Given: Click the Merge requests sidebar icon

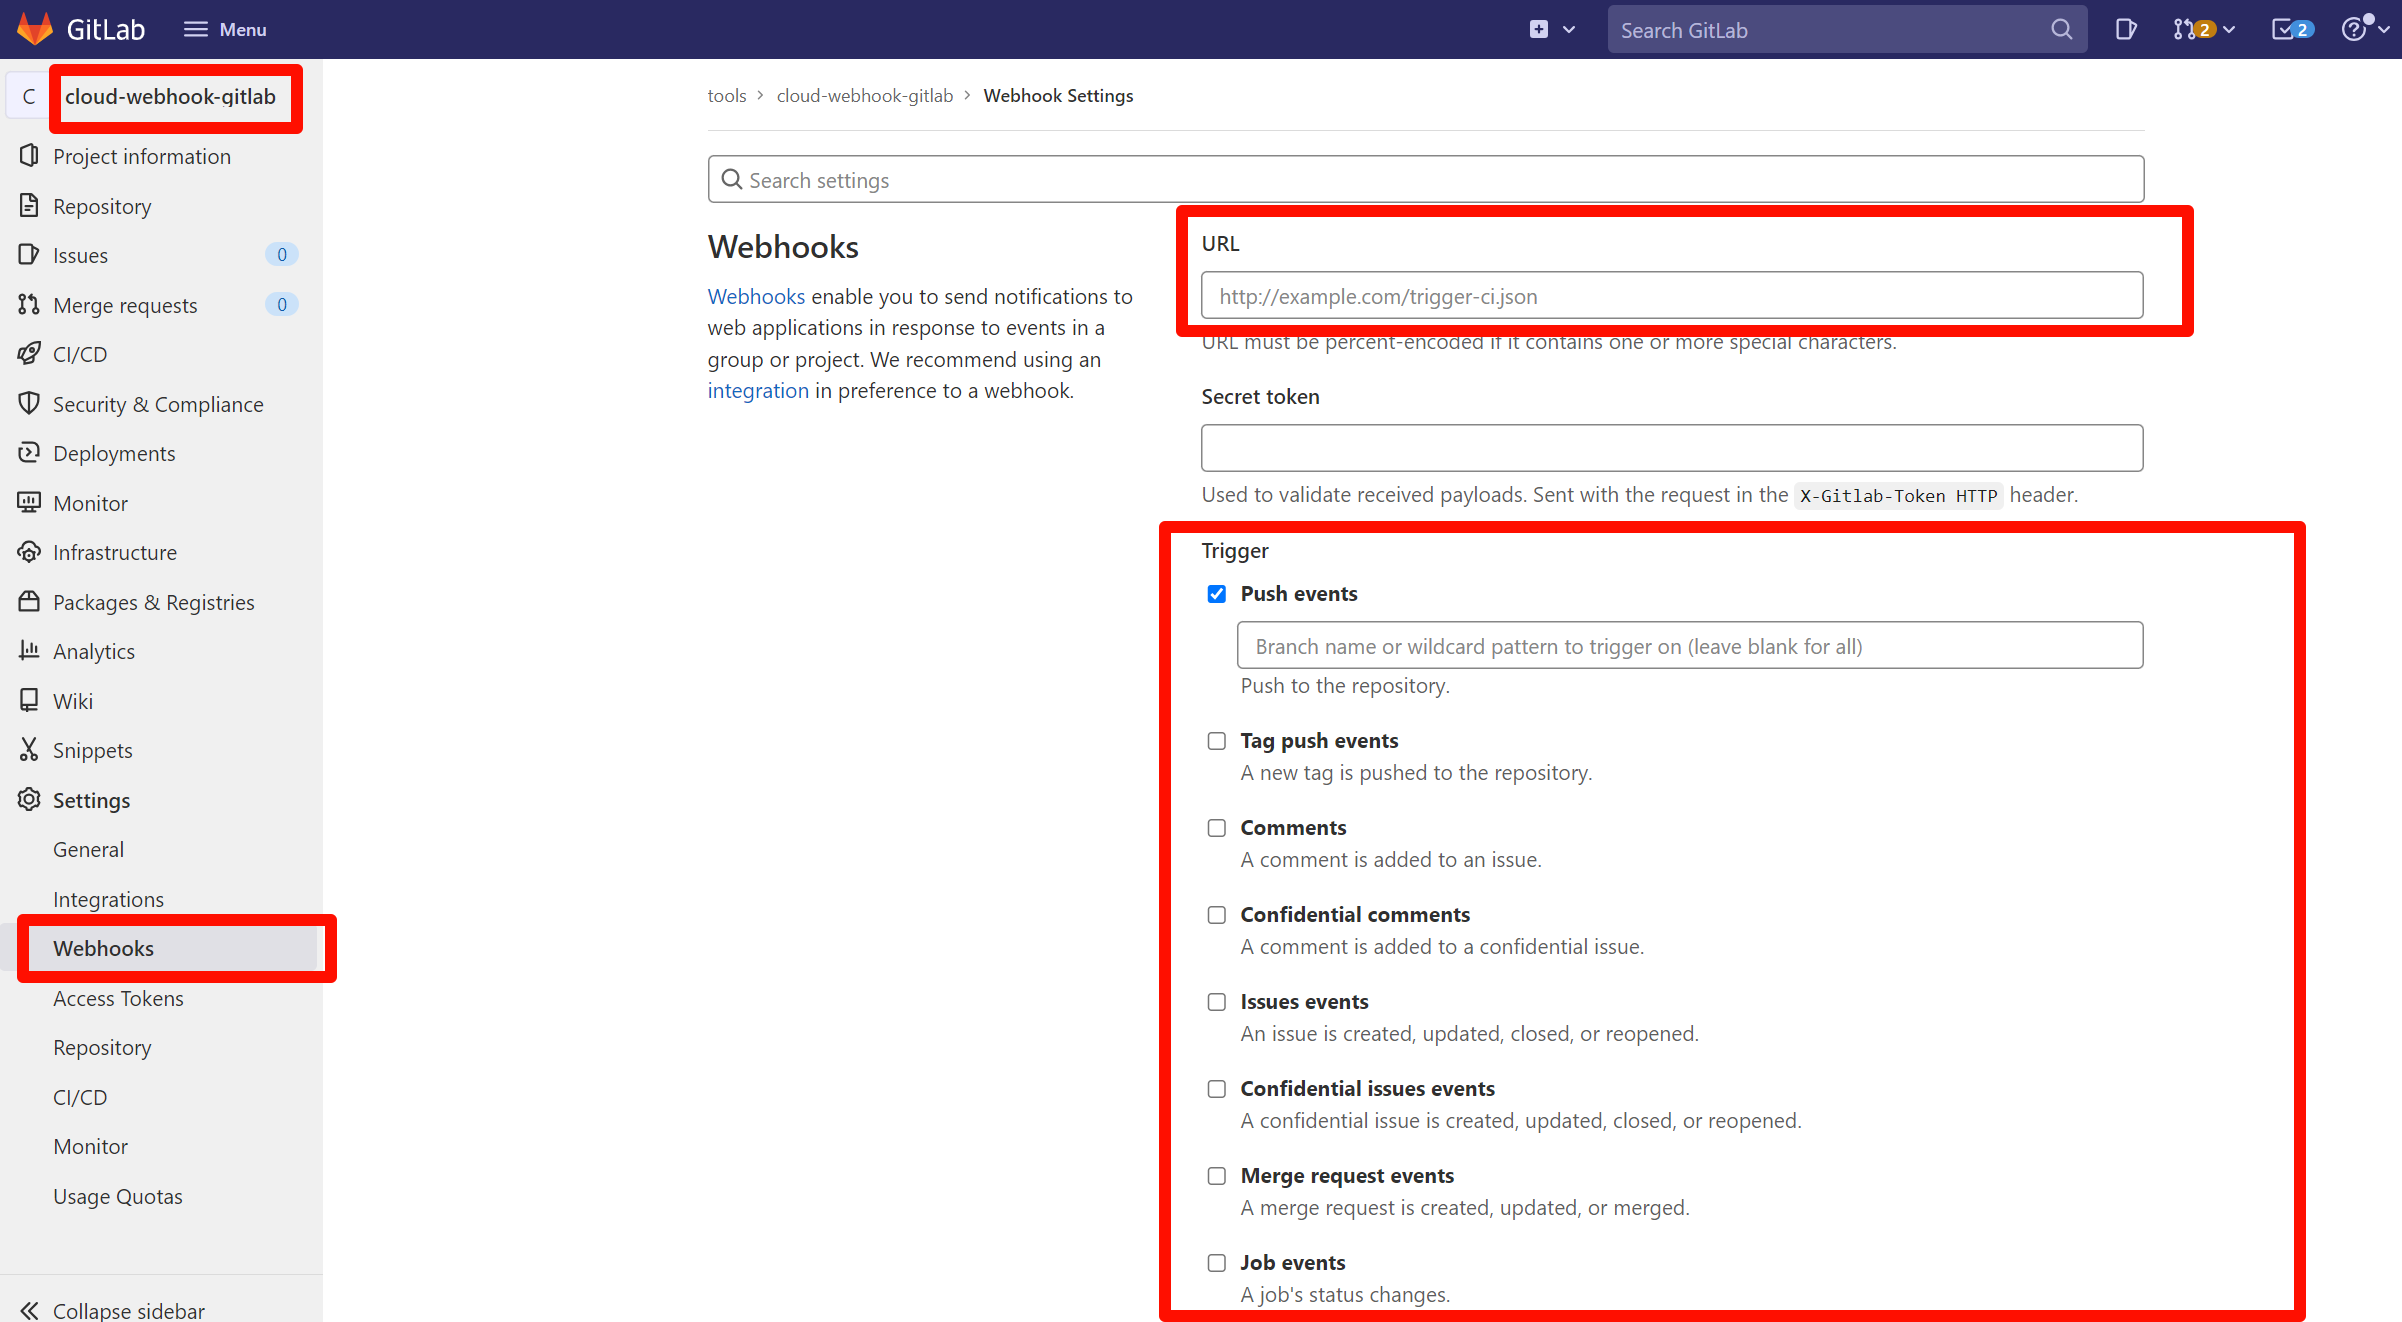Looking at the screenshot, I should coord(29,305).
